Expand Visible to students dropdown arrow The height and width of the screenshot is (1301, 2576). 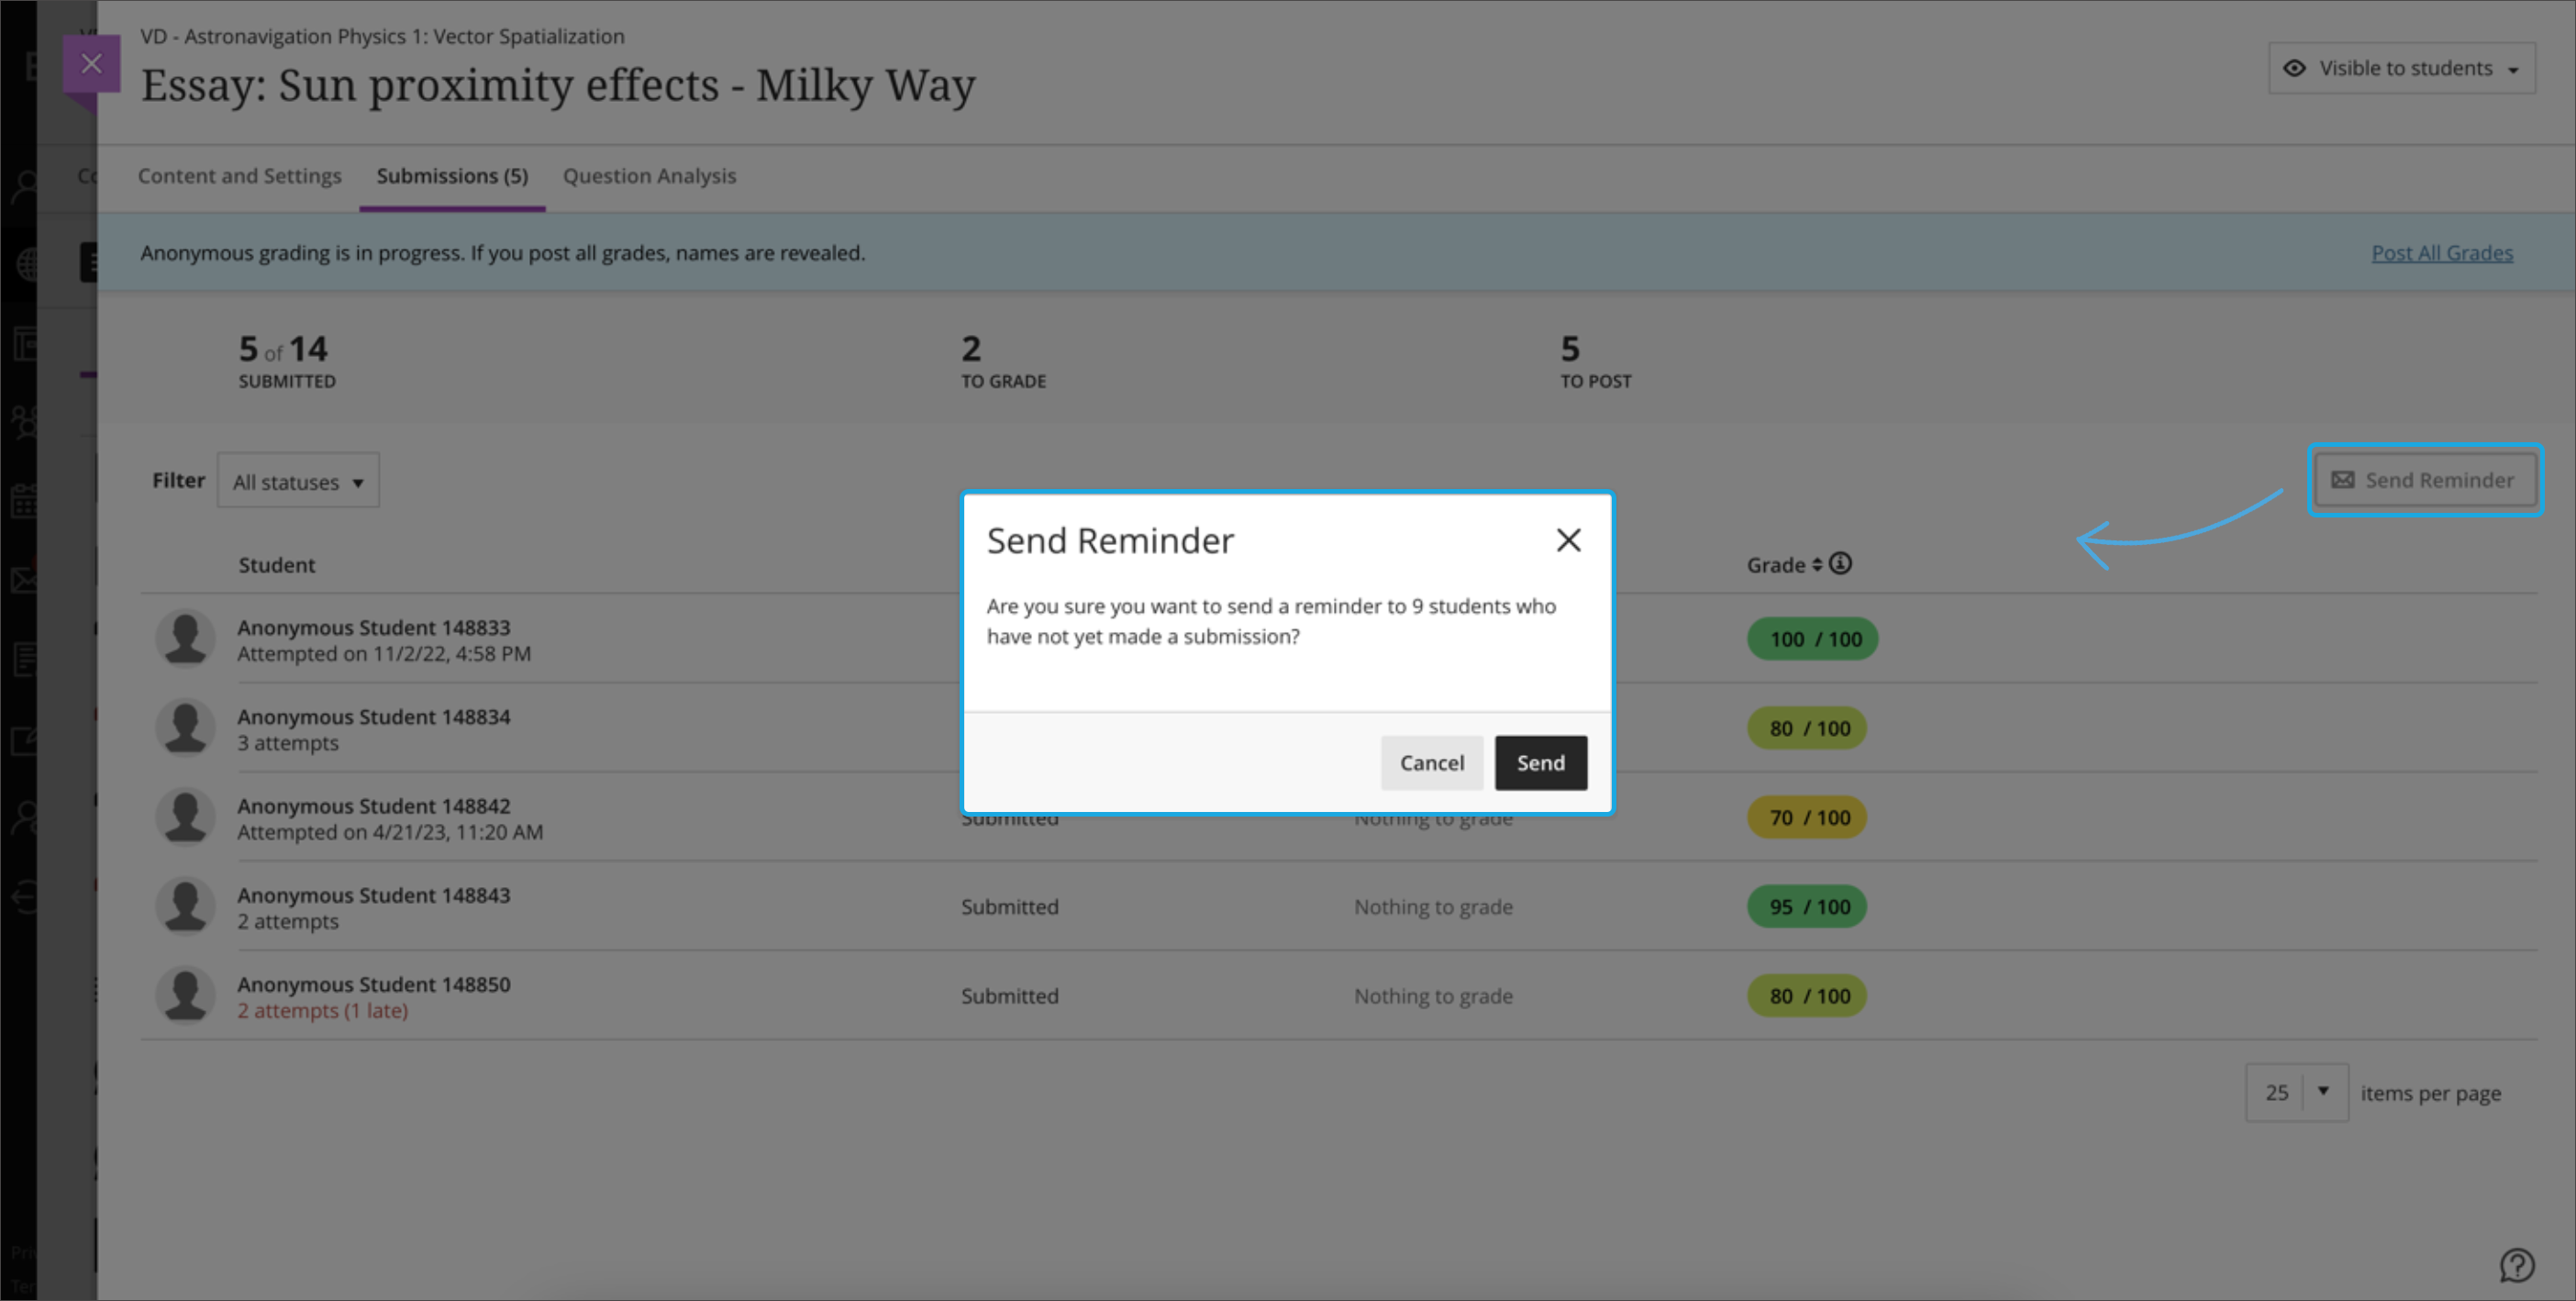[2513, 70]
